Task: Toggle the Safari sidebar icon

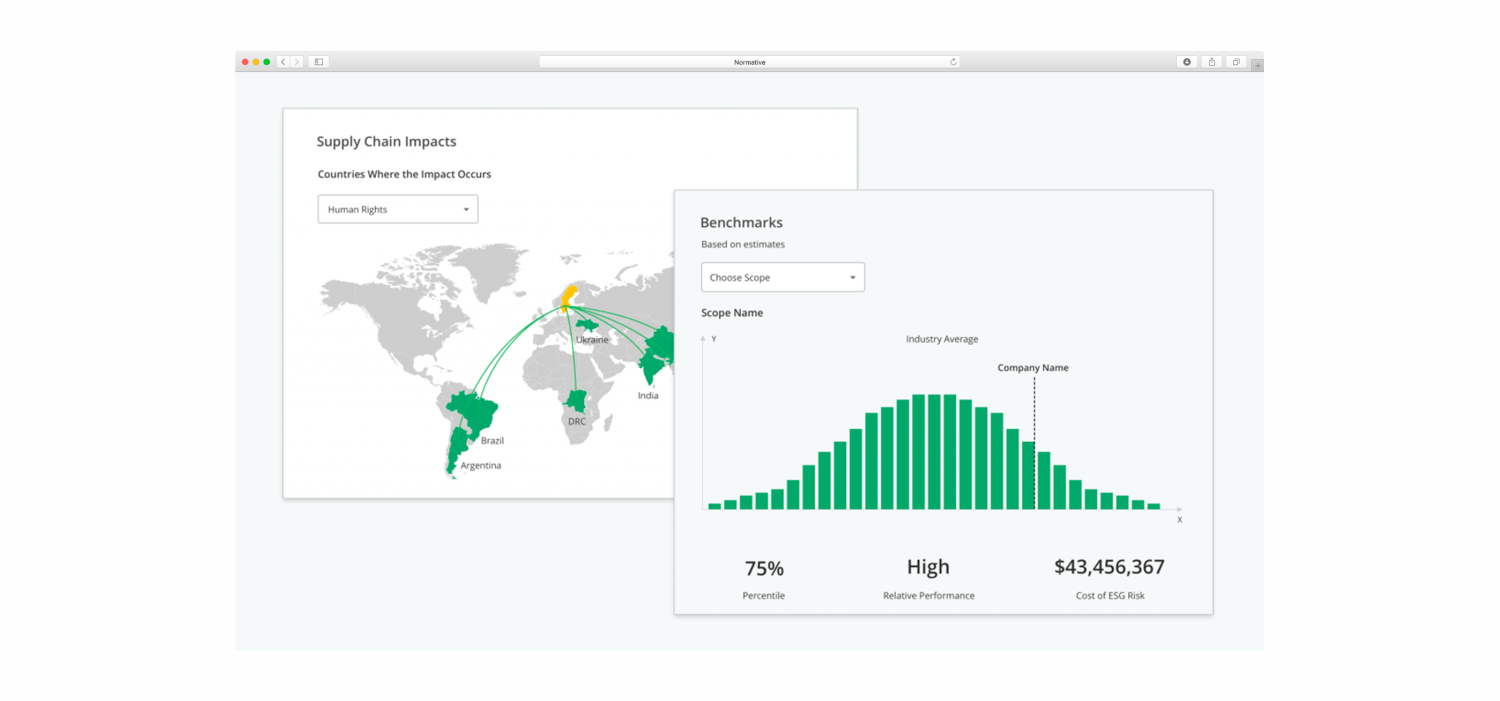Action: [319, 62]
